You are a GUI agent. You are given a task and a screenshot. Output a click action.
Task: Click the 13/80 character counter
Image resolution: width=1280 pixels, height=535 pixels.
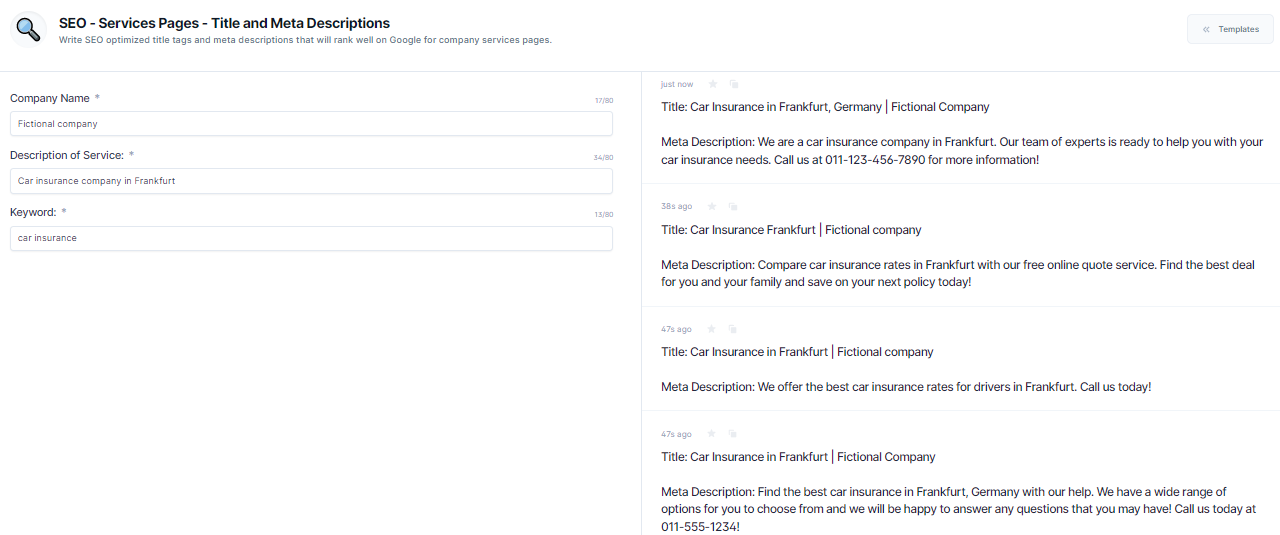pos(604,215)
